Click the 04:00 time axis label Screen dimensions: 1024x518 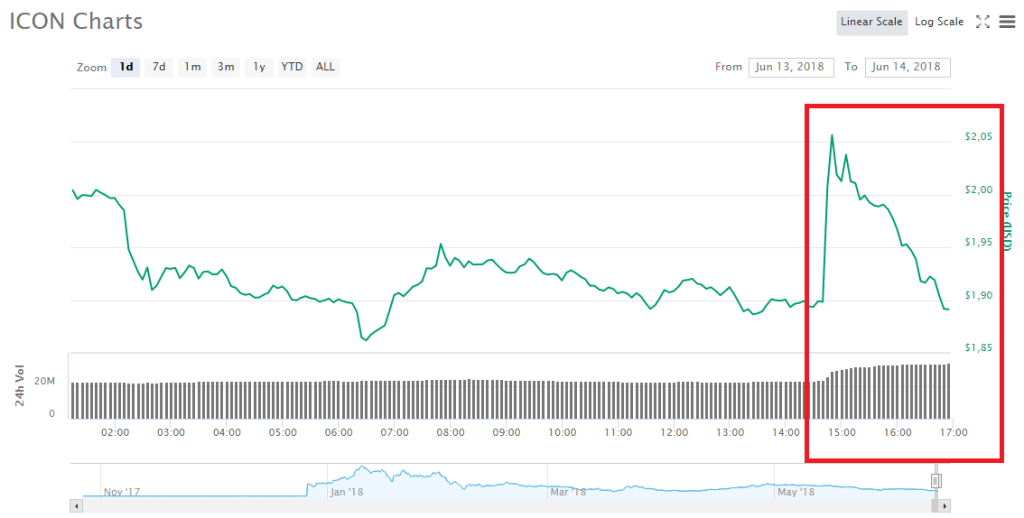coord(227,432)
